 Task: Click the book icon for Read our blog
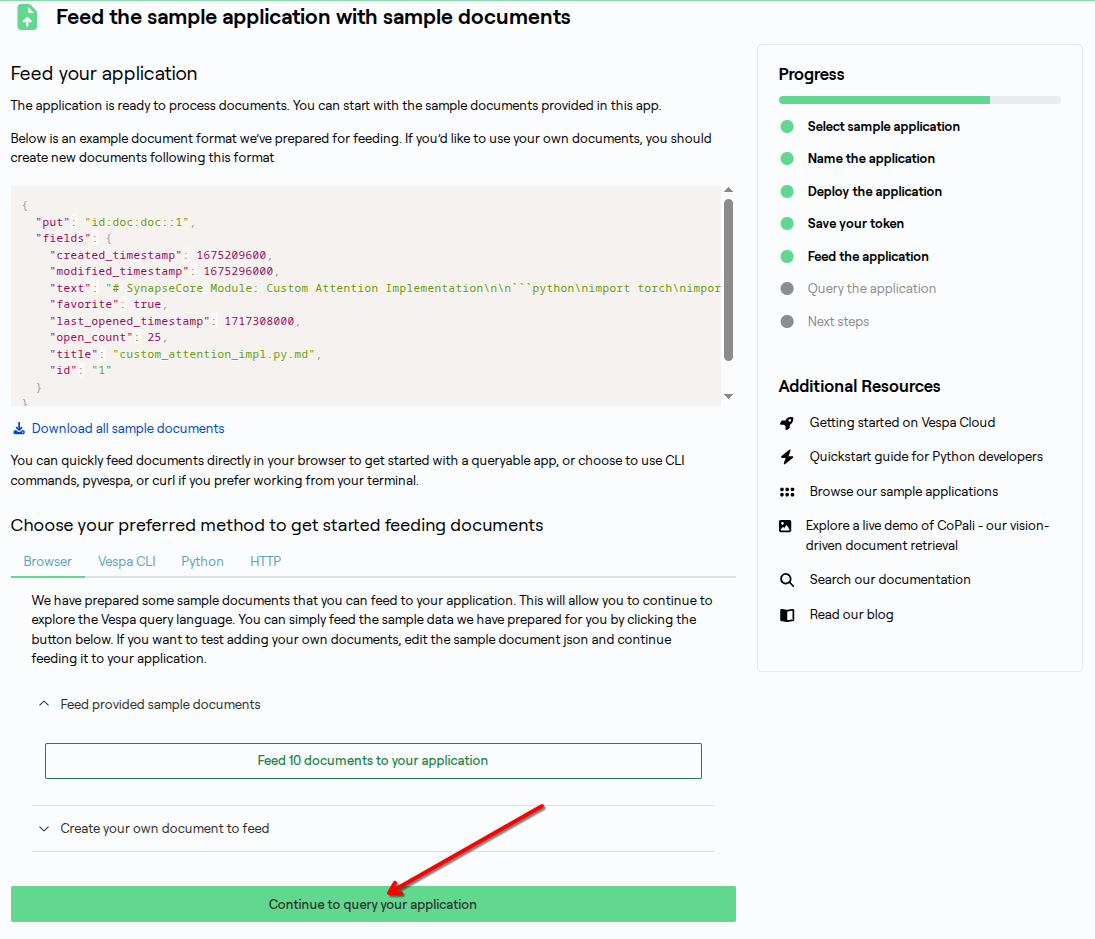[x=787, y=615]
